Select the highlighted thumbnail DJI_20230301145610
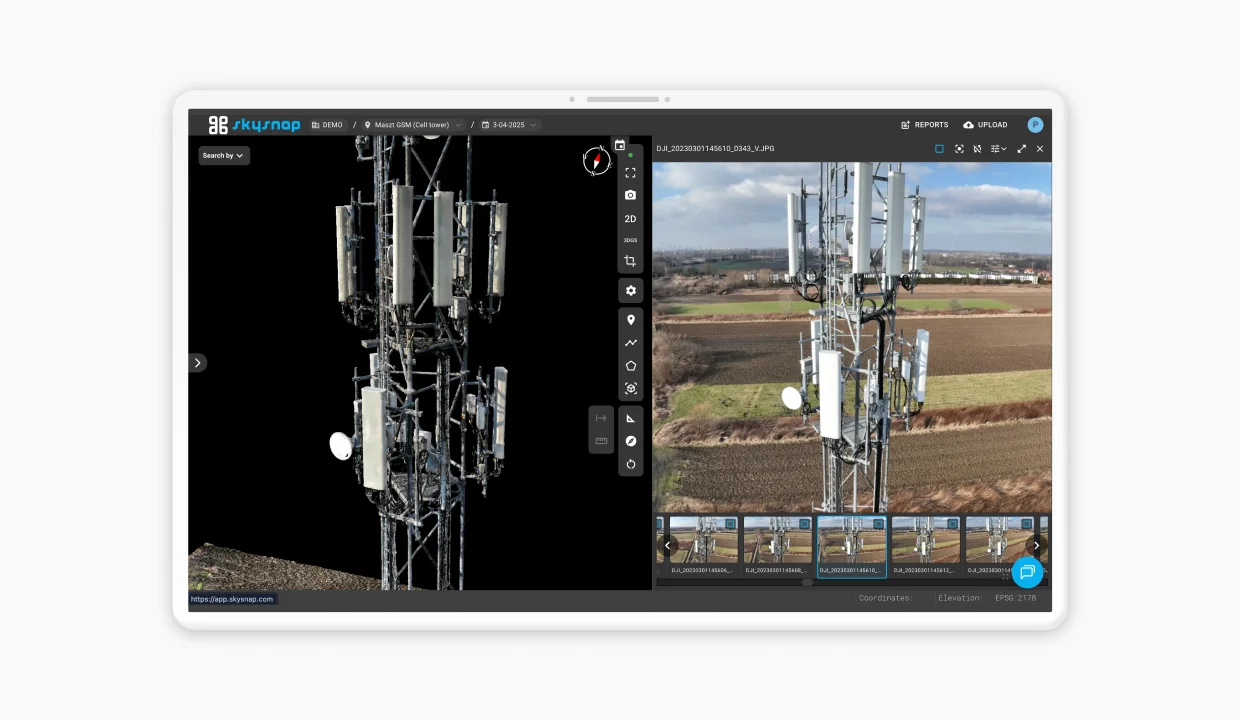1240x720 pixels. coord(852,546)
